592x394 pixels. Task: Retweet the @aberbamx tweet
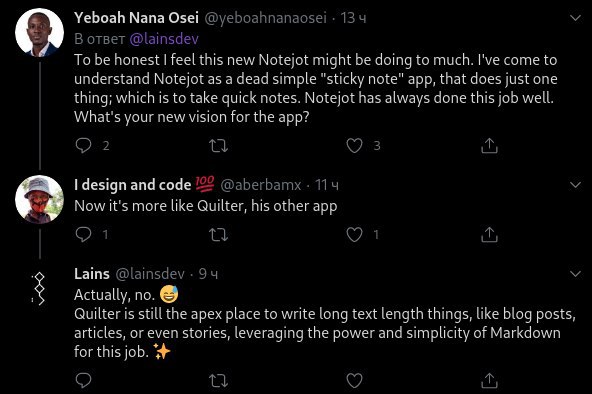coord(219,235)
